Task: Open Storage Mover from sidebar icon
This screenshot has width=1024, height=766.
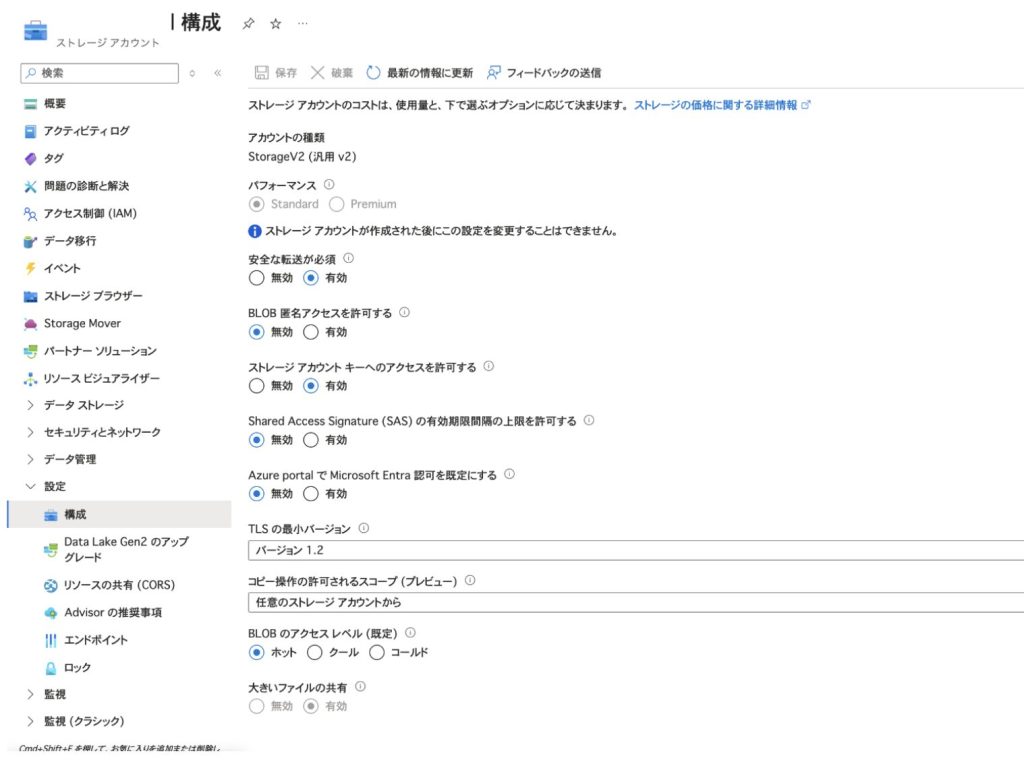Action: pos(31,324)
